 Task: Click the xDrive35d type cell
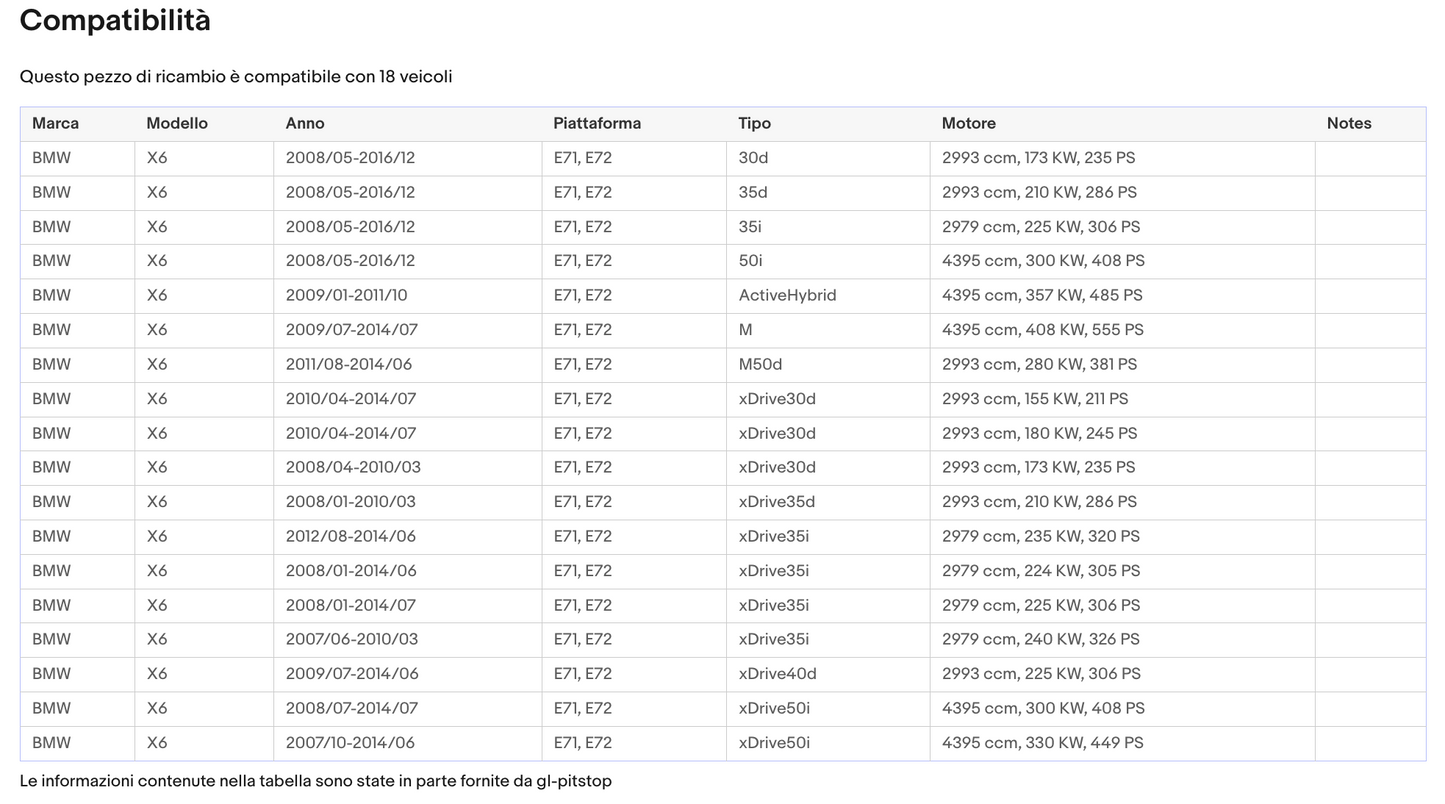[x=777, y=502]
